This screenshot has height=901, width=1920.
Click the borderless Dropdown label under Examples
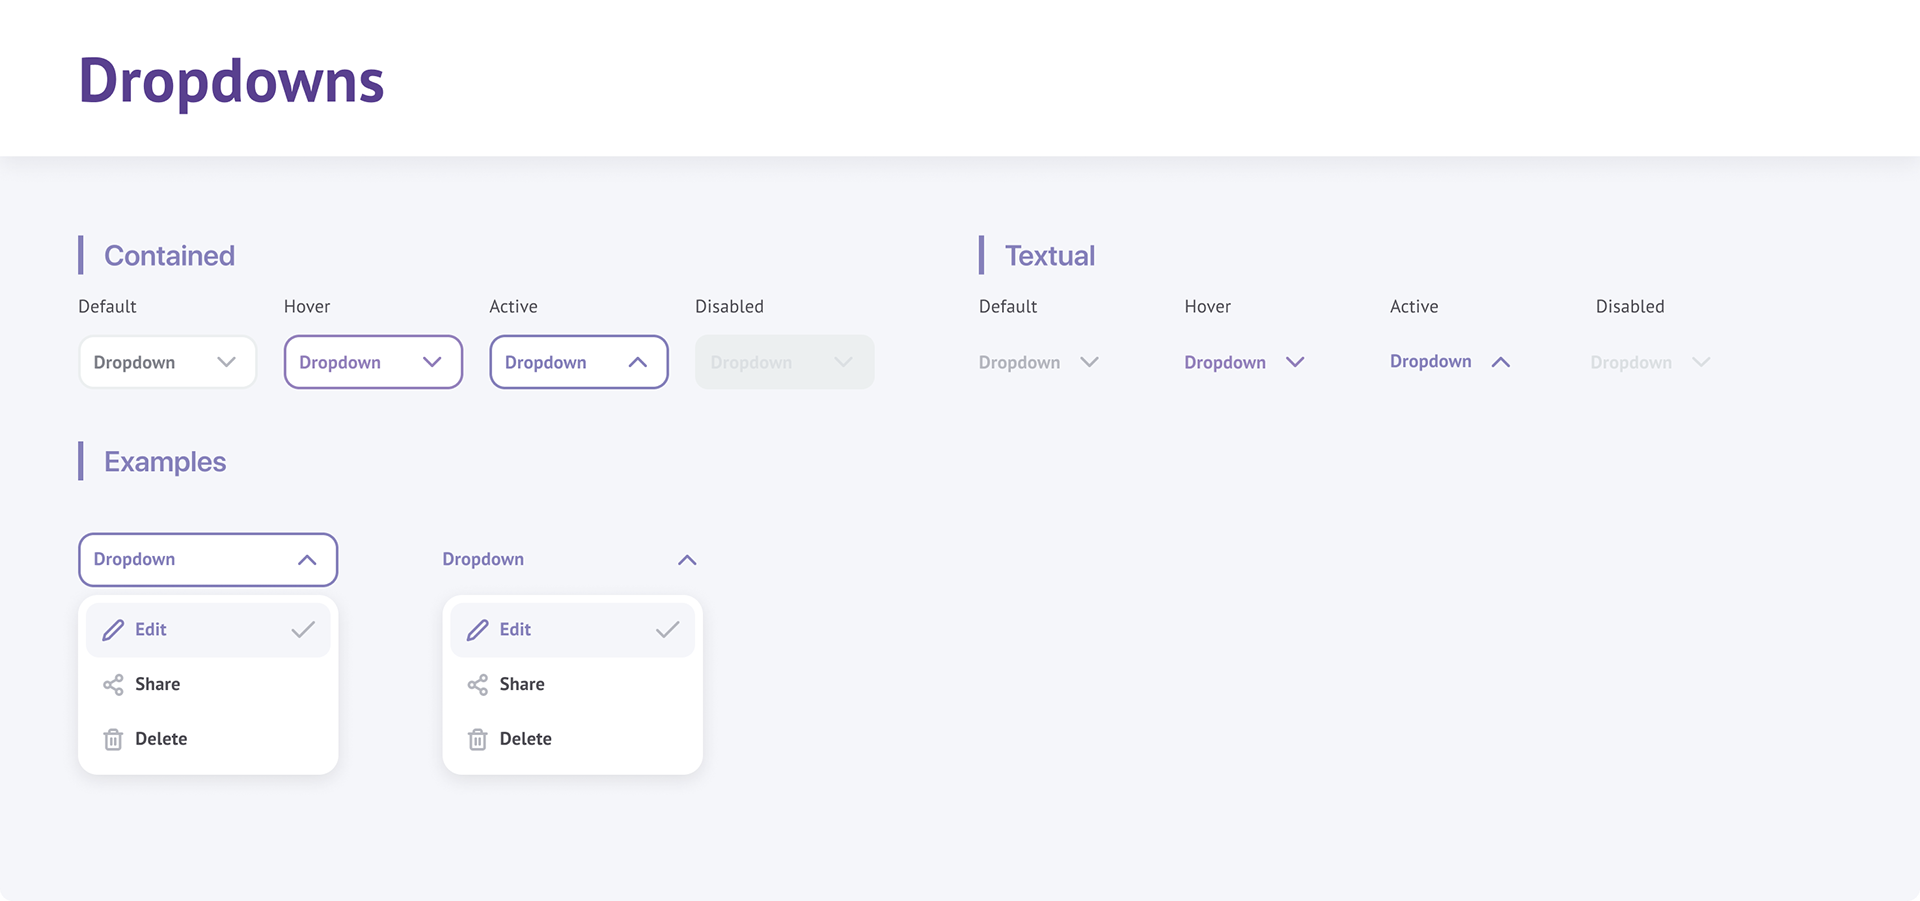point(483,560)
